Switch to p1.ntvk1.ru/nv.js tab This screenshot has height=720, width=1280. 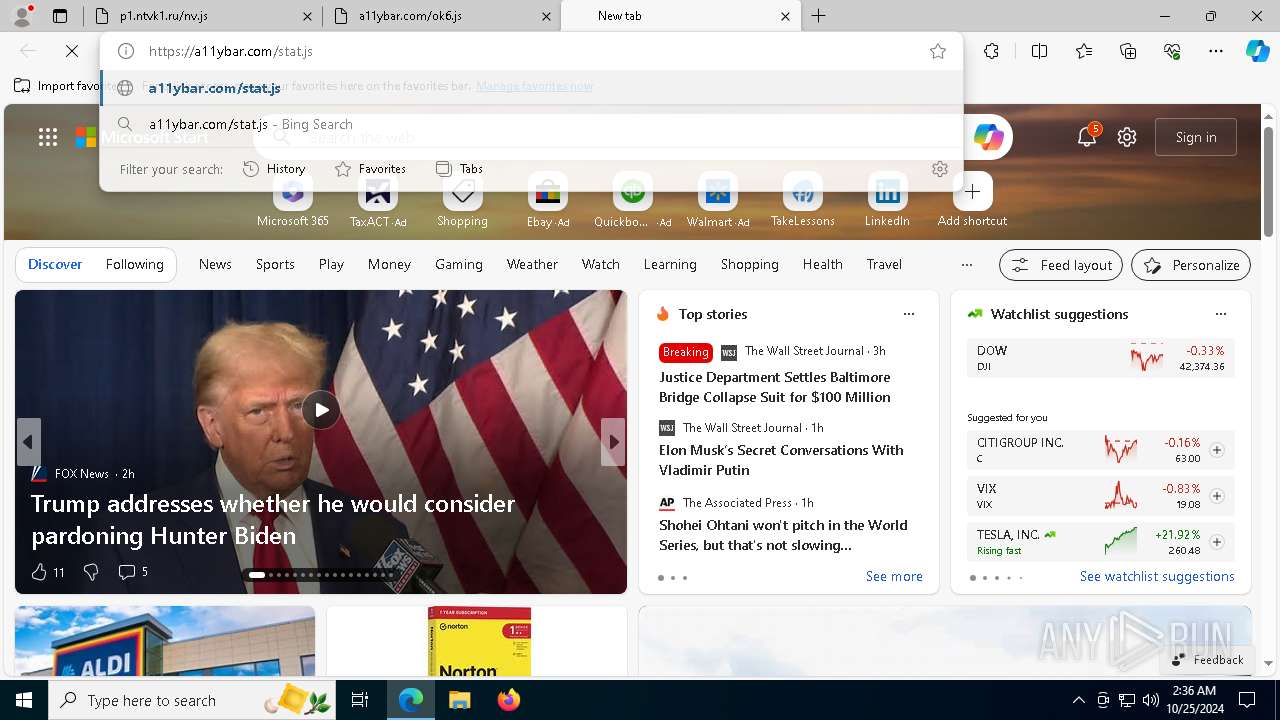tap(201, 16)
